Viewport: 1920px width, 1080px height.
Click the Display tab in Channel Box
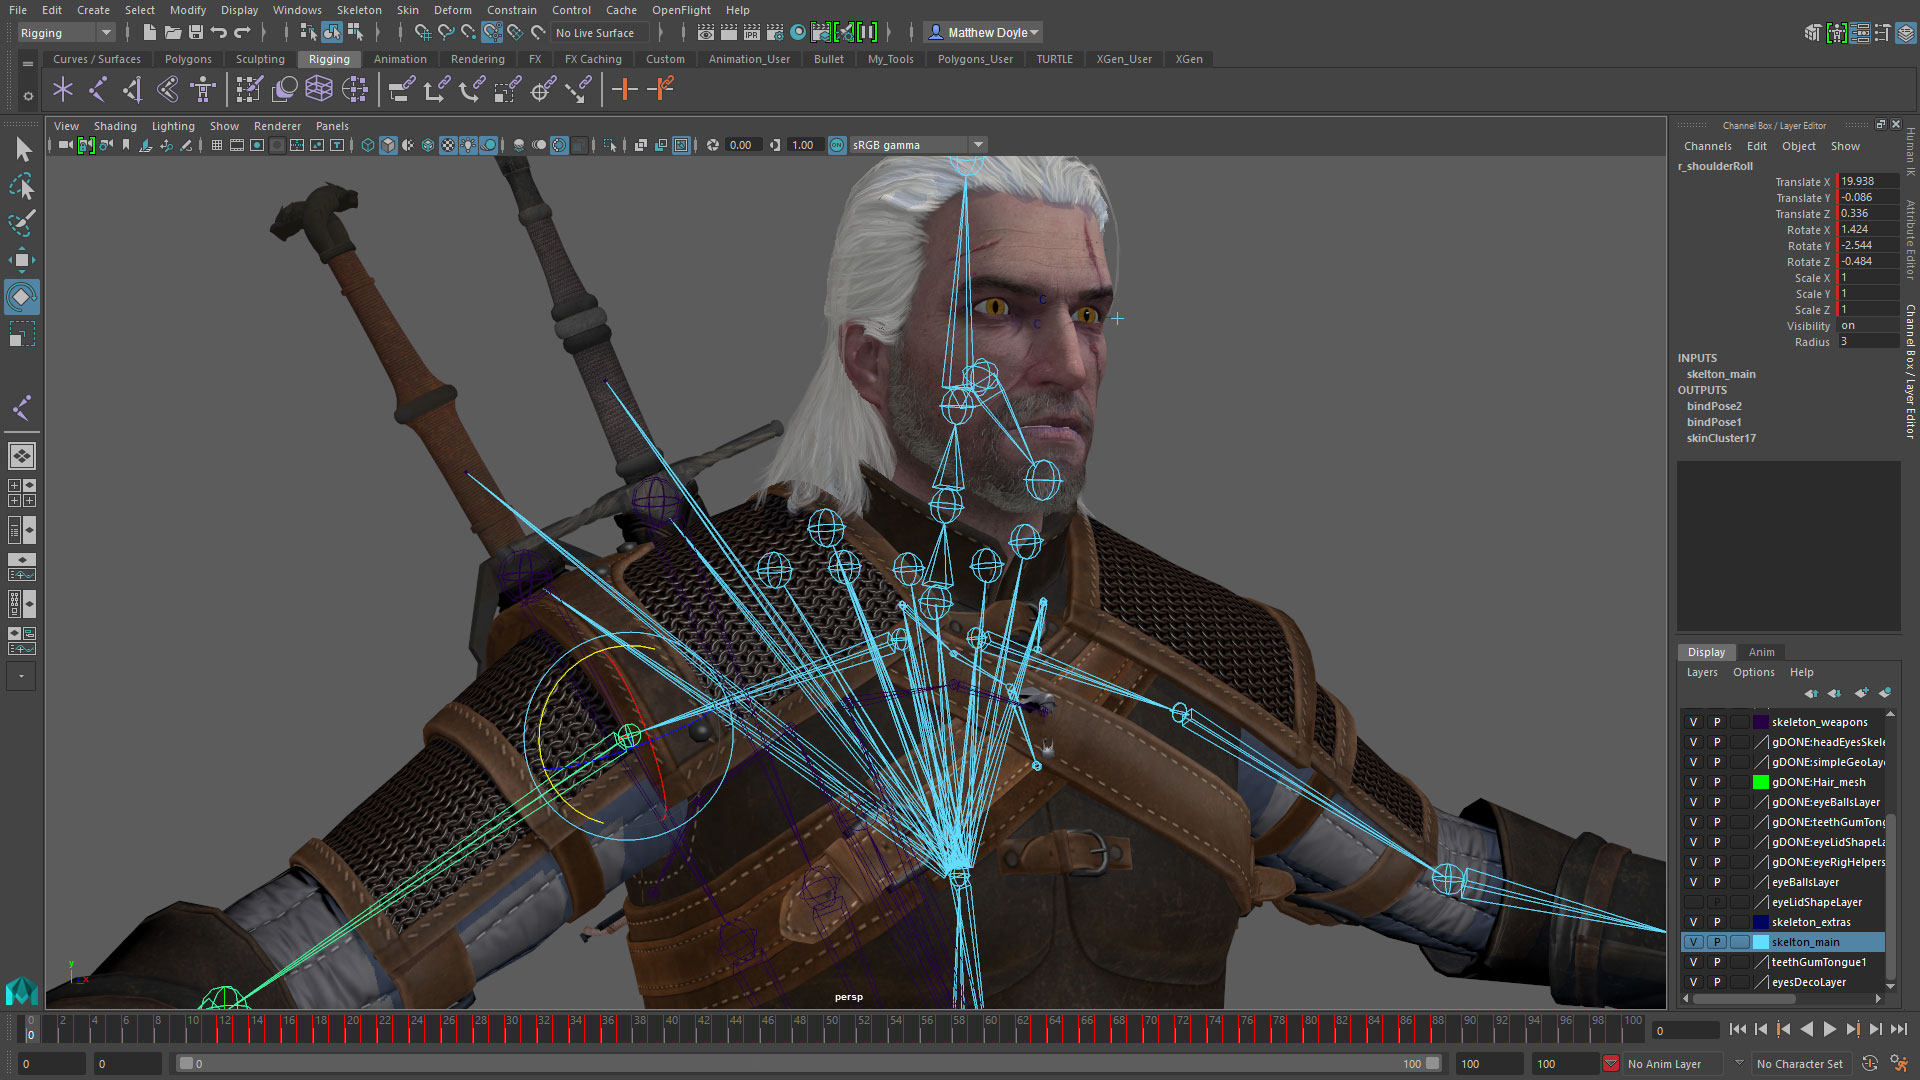pyautogui.click(x=1705, y=651)
